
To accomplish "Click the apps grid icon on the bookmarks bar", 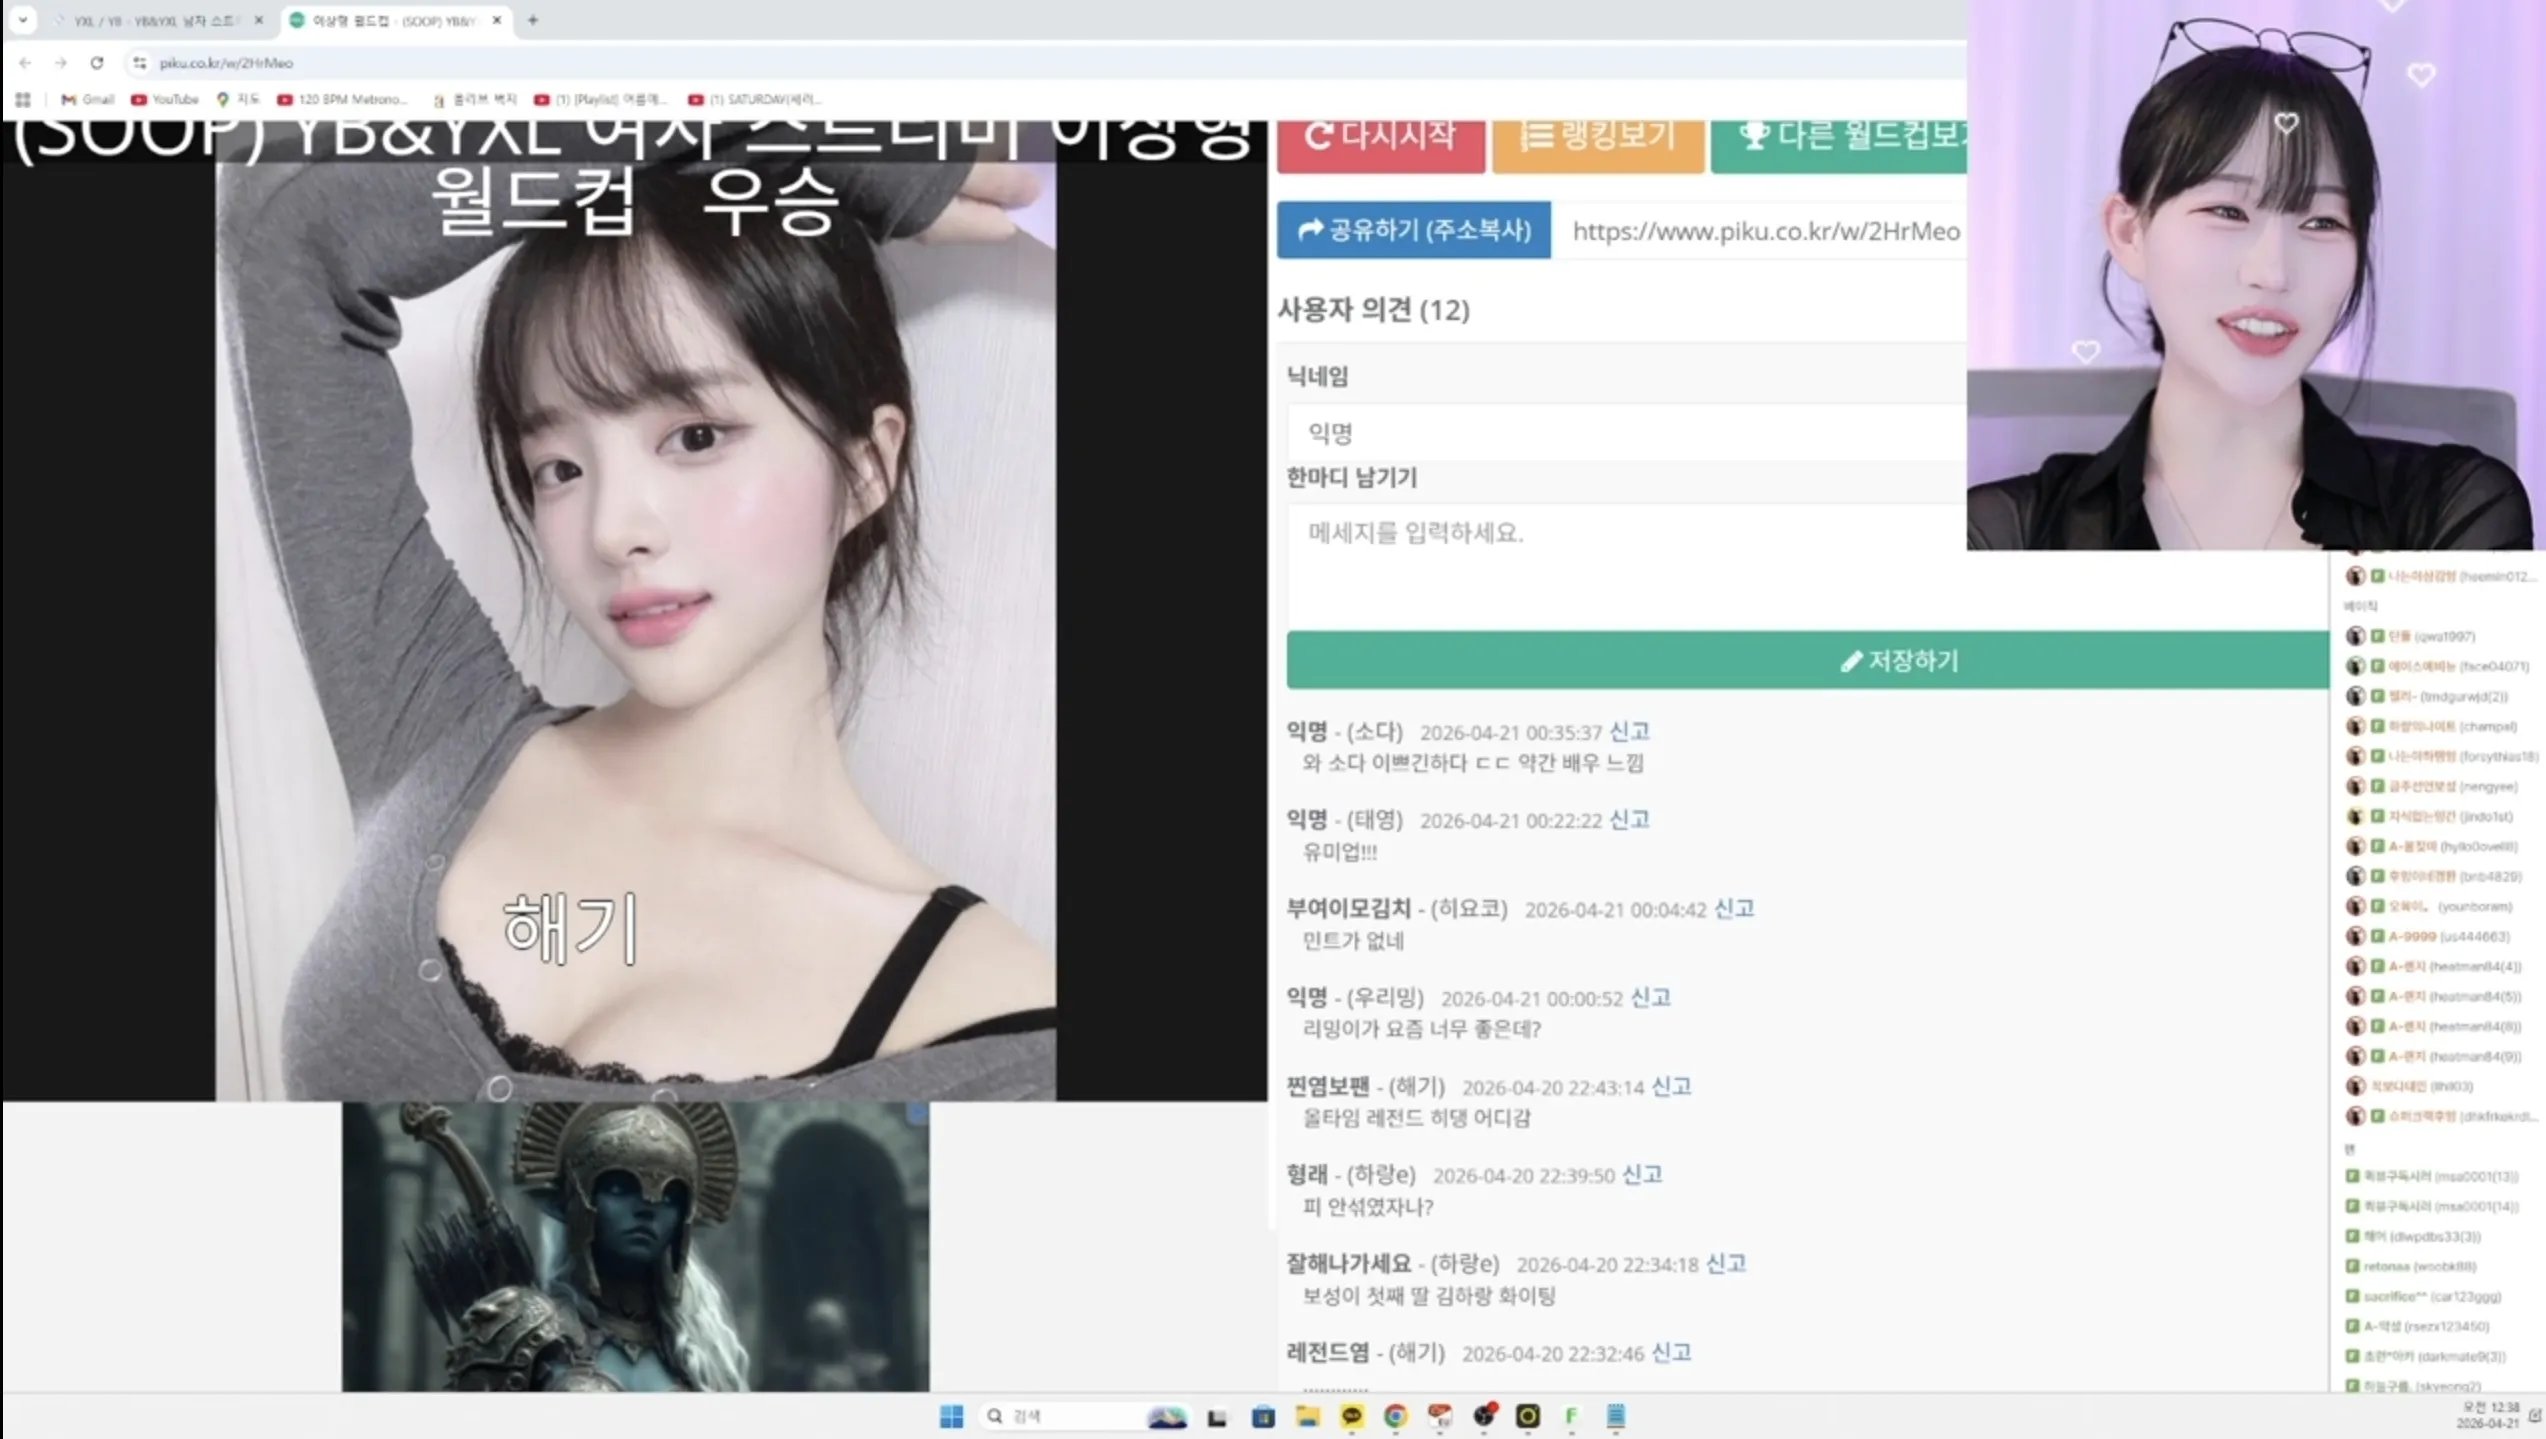I will (22, 99).
